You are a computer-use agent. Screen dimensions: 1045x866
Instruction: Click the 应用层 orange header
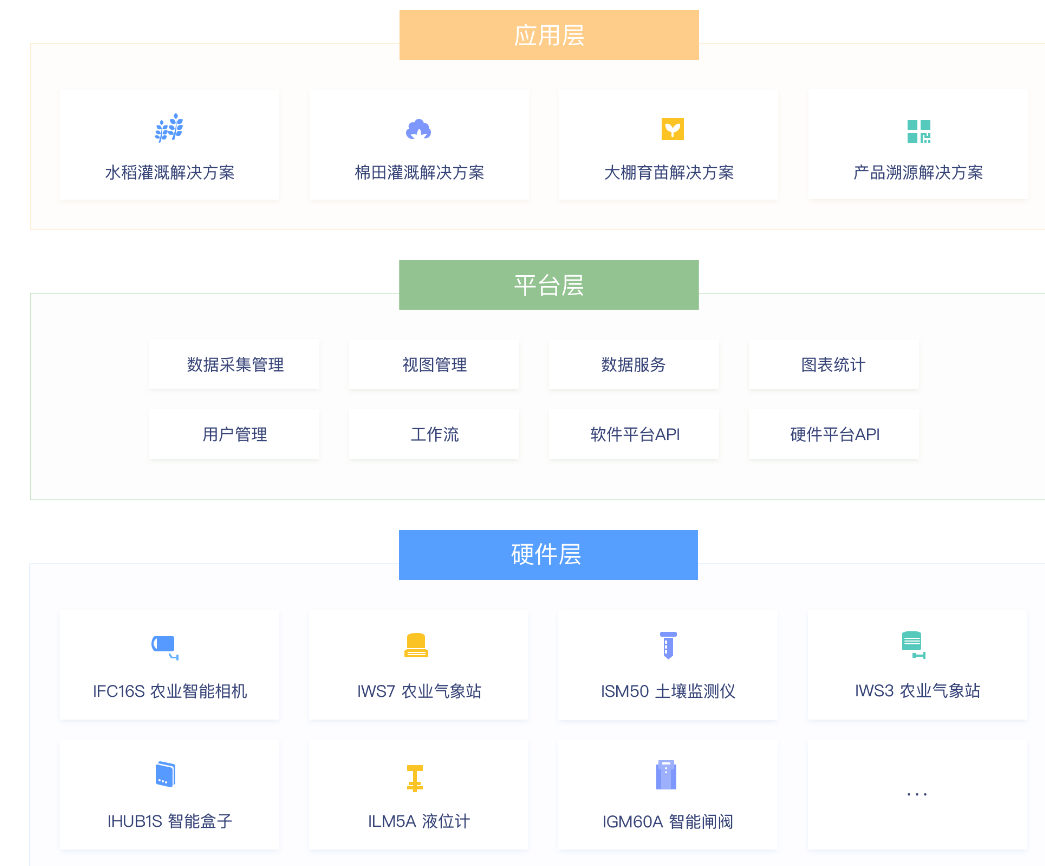coord(549,35)
